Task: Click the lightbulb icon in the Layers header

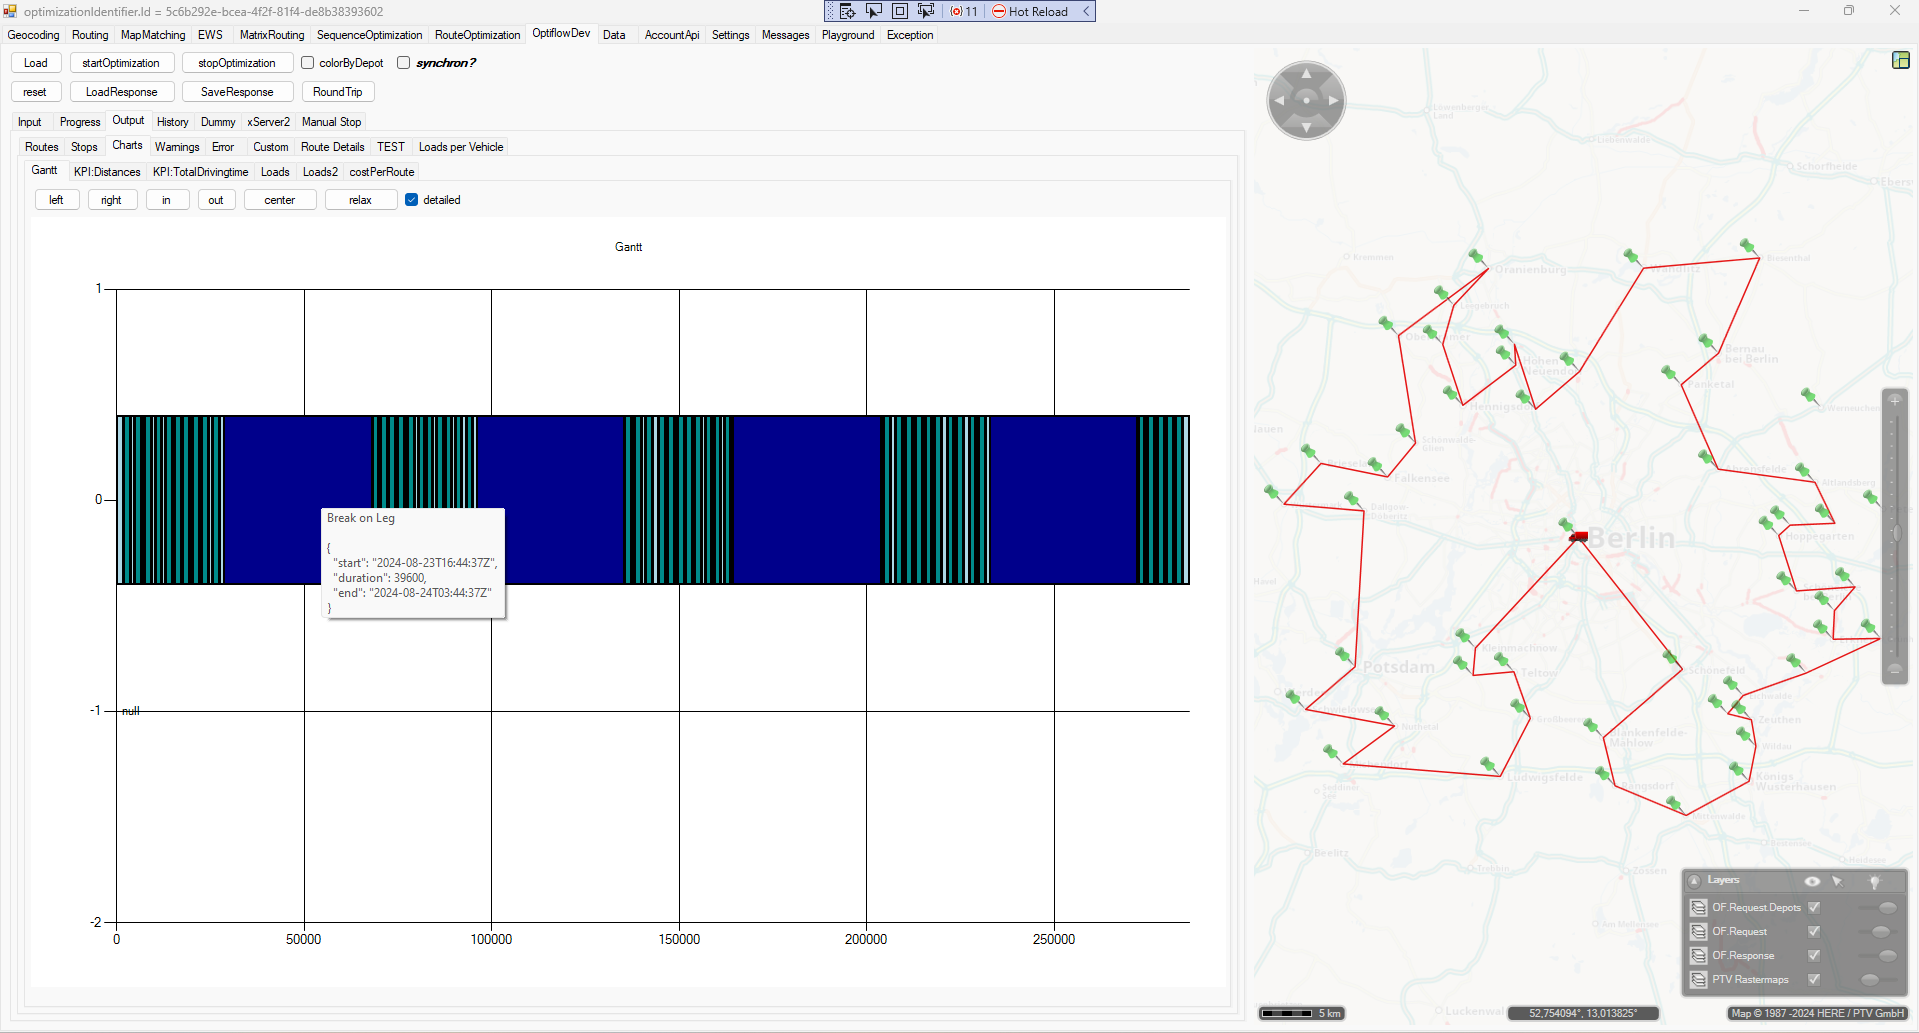Action: [x=1874, y=881]
